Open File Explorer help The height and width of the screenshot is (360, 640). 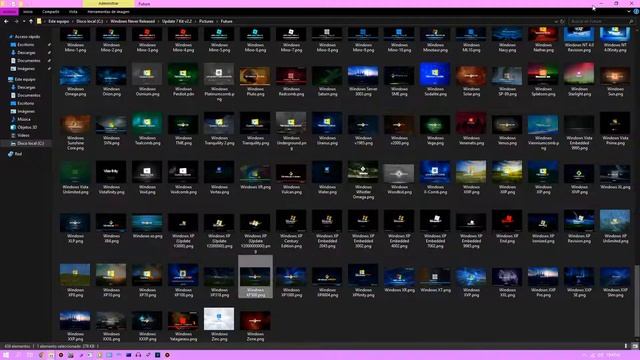click(x=636, y=12)
